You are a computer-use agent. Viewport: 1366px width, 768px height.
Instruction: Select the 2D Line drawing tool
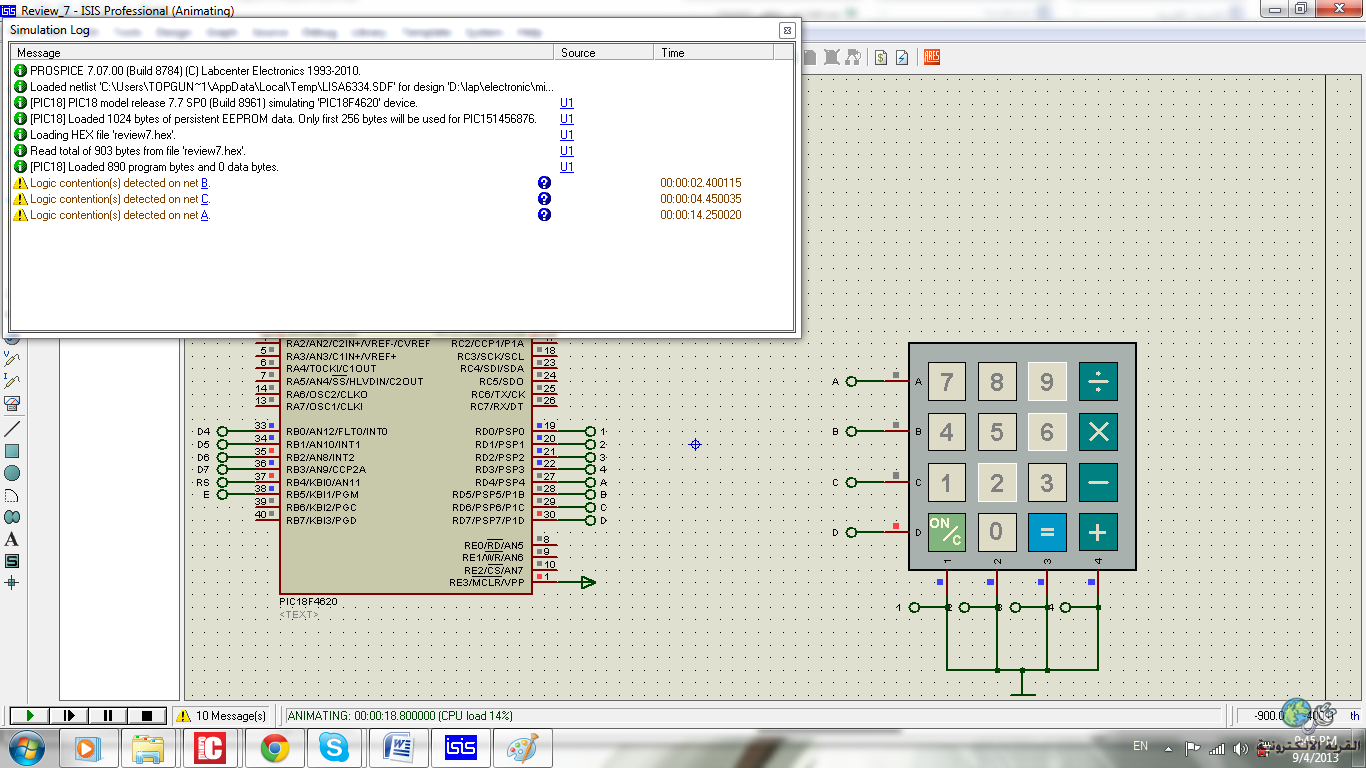[x=12, y=429]
